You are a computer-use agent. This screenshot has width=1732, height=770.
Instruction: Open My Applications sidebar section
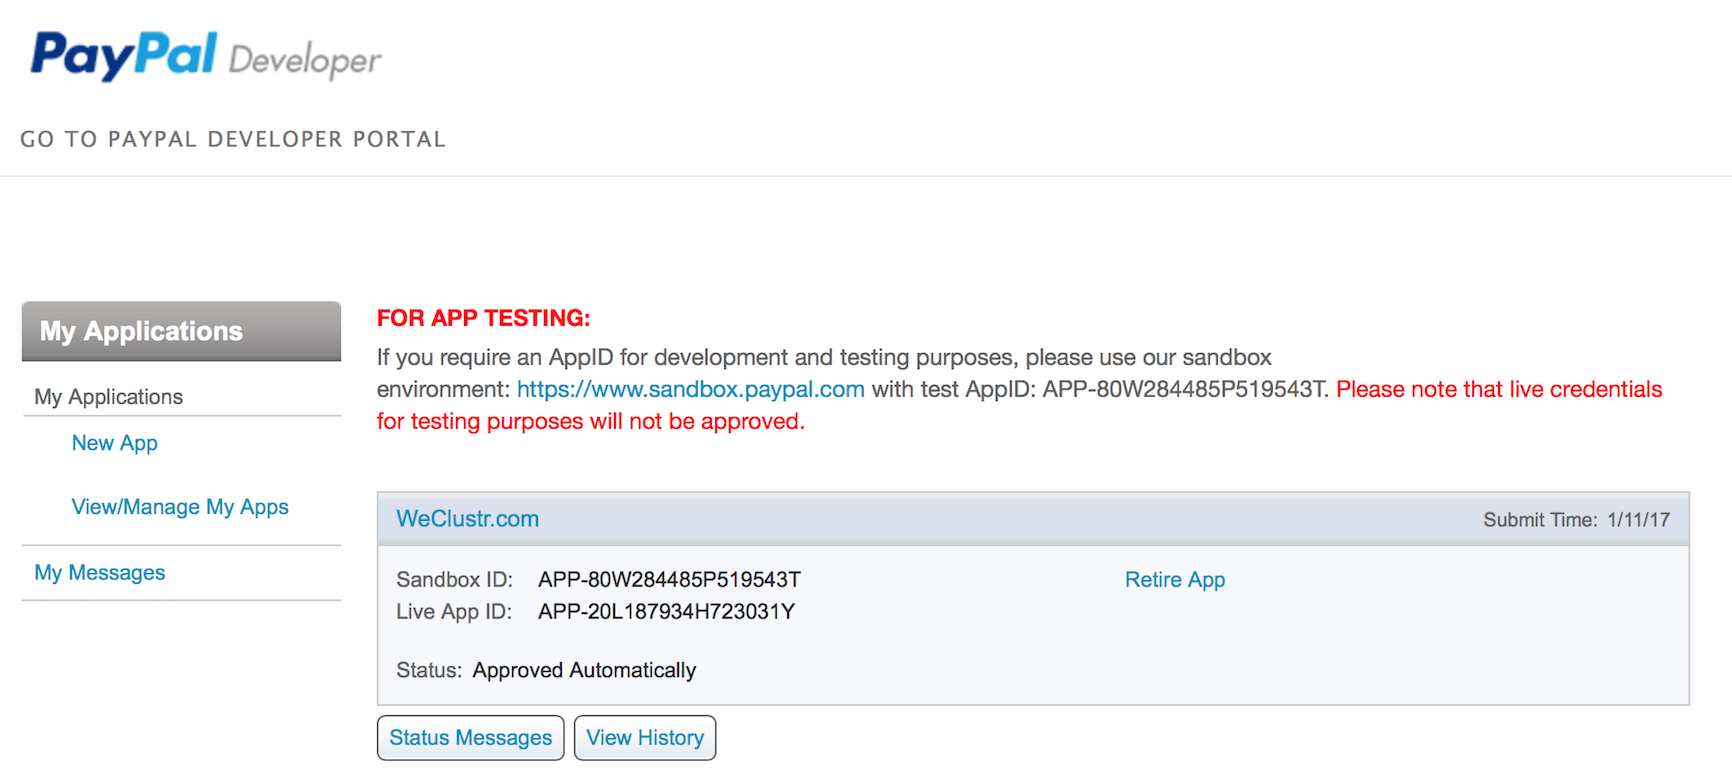point(108,397)
